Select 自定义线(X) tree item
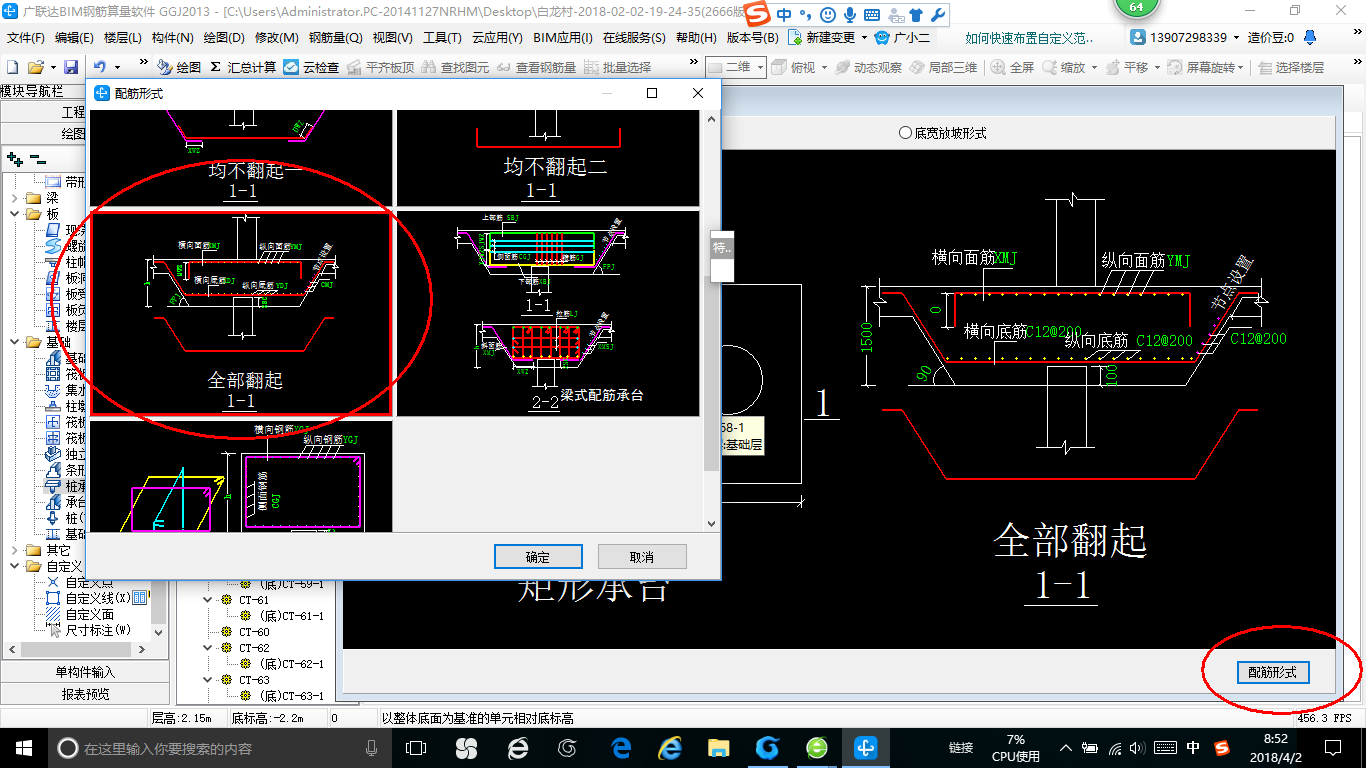Viewport: 1366px width, 768px height. coord(97,598)
